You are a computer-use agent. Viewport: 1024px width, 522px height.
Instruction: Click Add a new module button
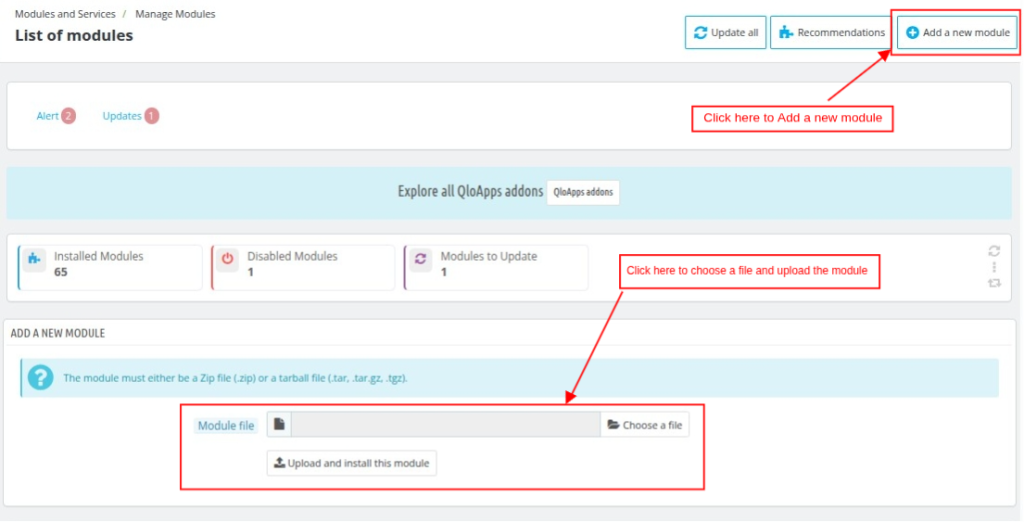pyautogui.click(x=957, y=33)
